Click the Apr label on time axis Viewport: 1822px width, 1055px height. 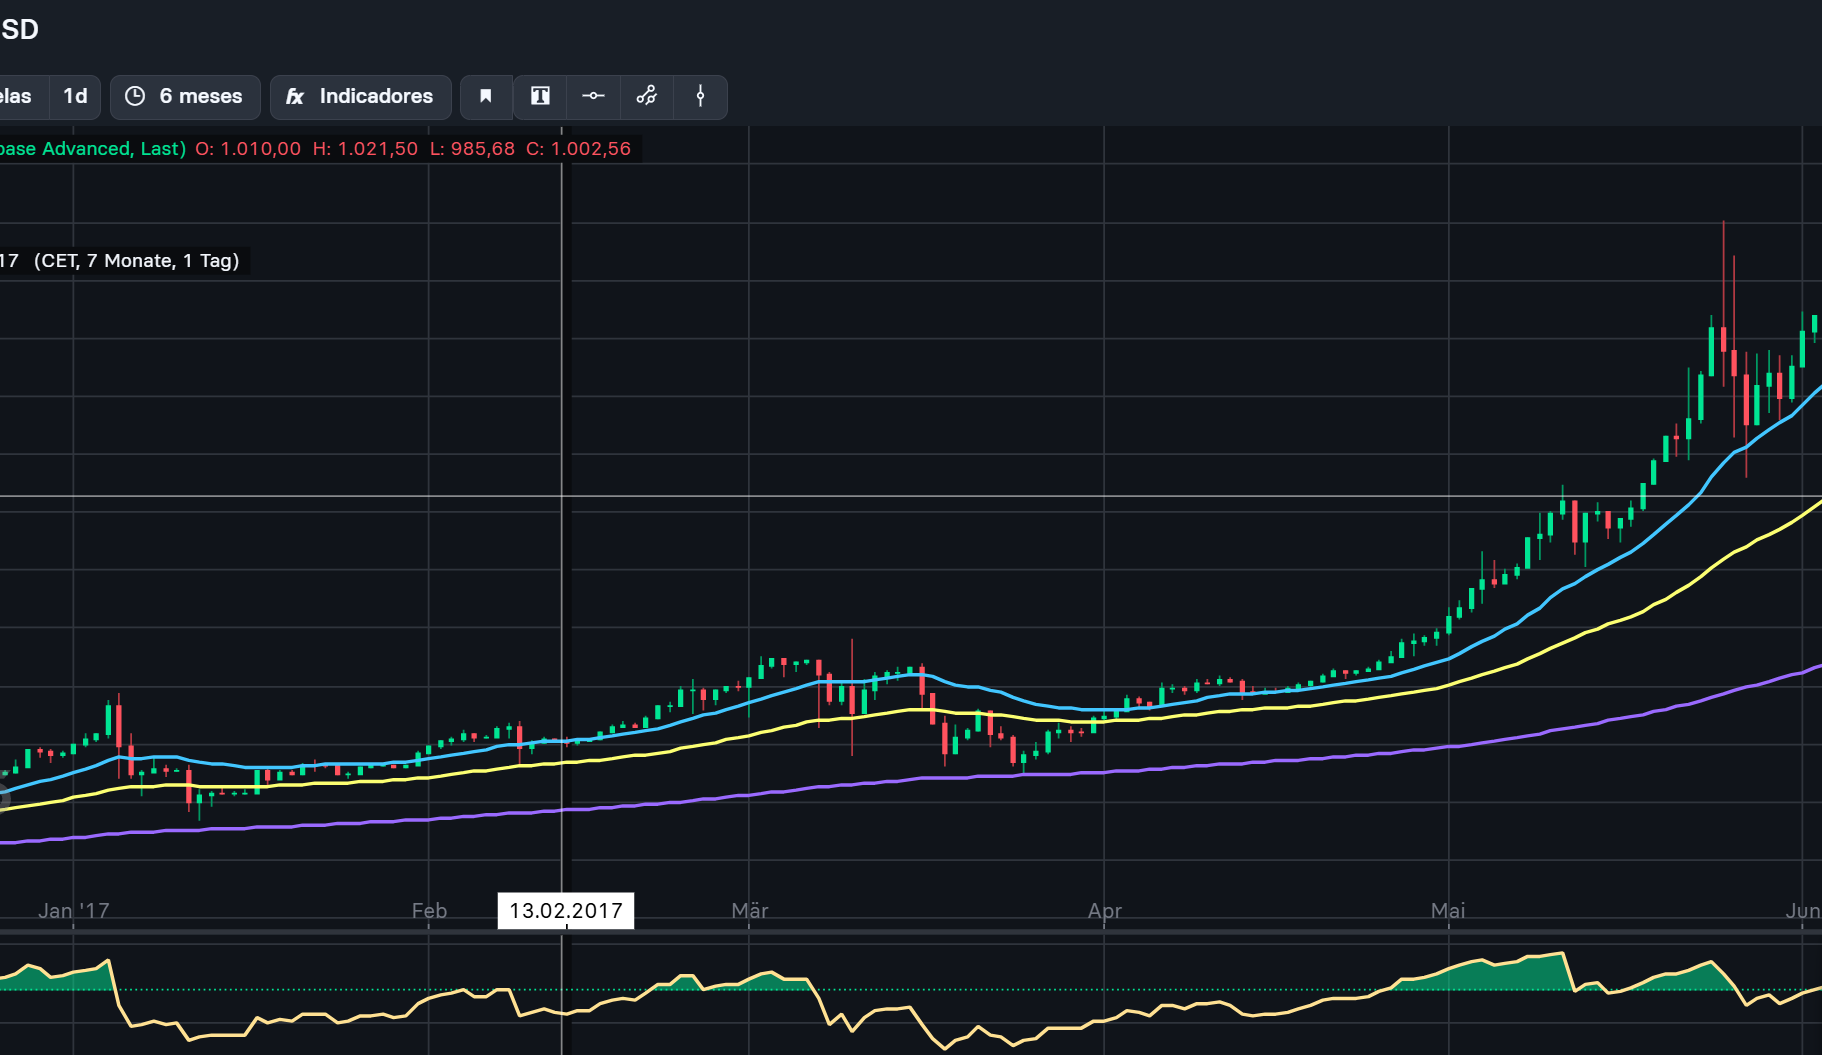[x=1104, y=911]
